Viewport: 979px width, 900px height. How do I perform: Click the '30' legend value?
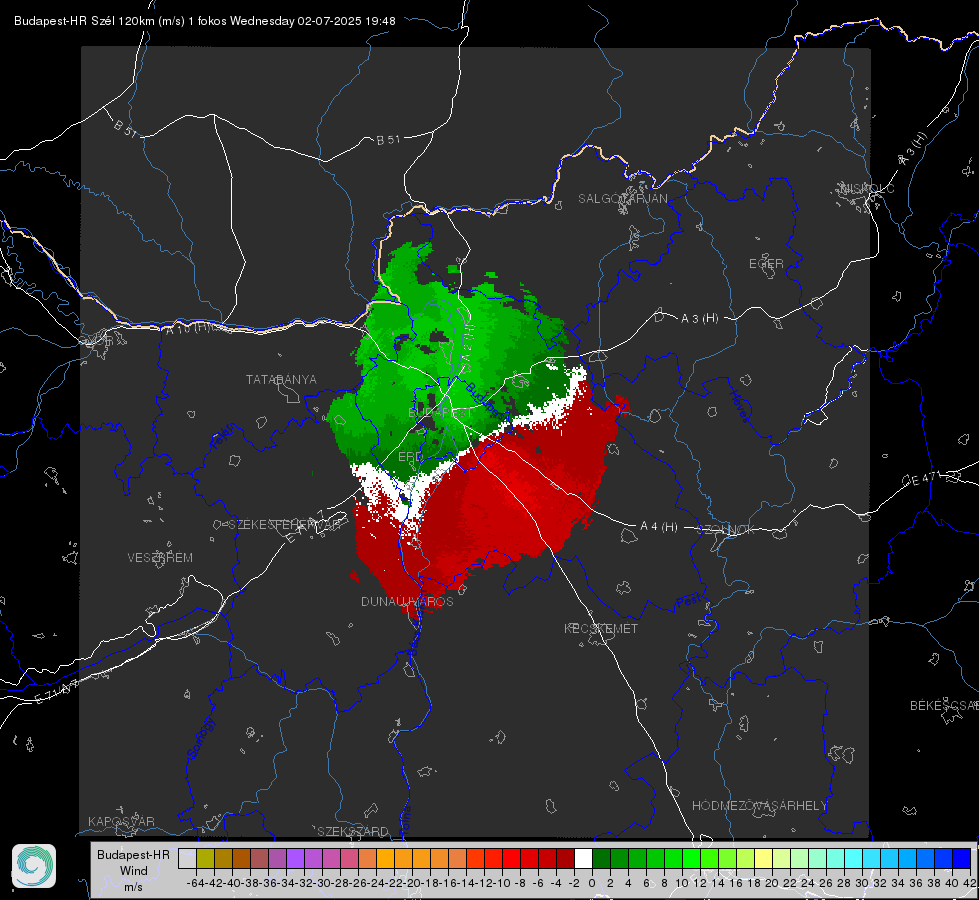pyautogui.click(x=862, y=883)
